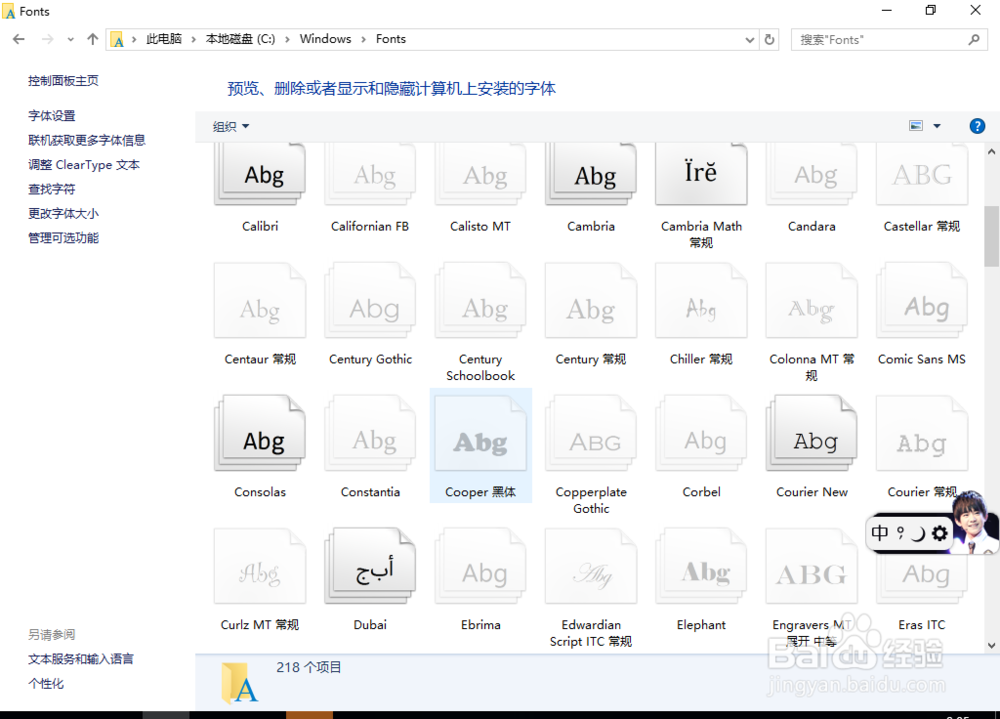Toggle the IME 中 Chinese/English mode
Image resolution: width=1000 pixels, height=719 pixels.
pos(879,533)
